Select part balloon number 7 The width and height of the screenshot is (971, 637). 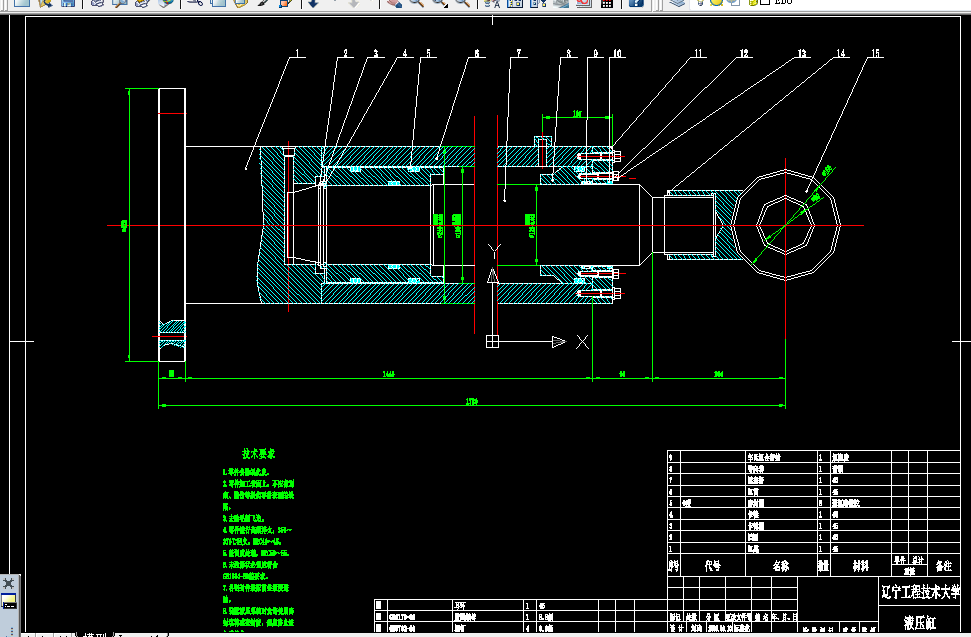[519, 53]
